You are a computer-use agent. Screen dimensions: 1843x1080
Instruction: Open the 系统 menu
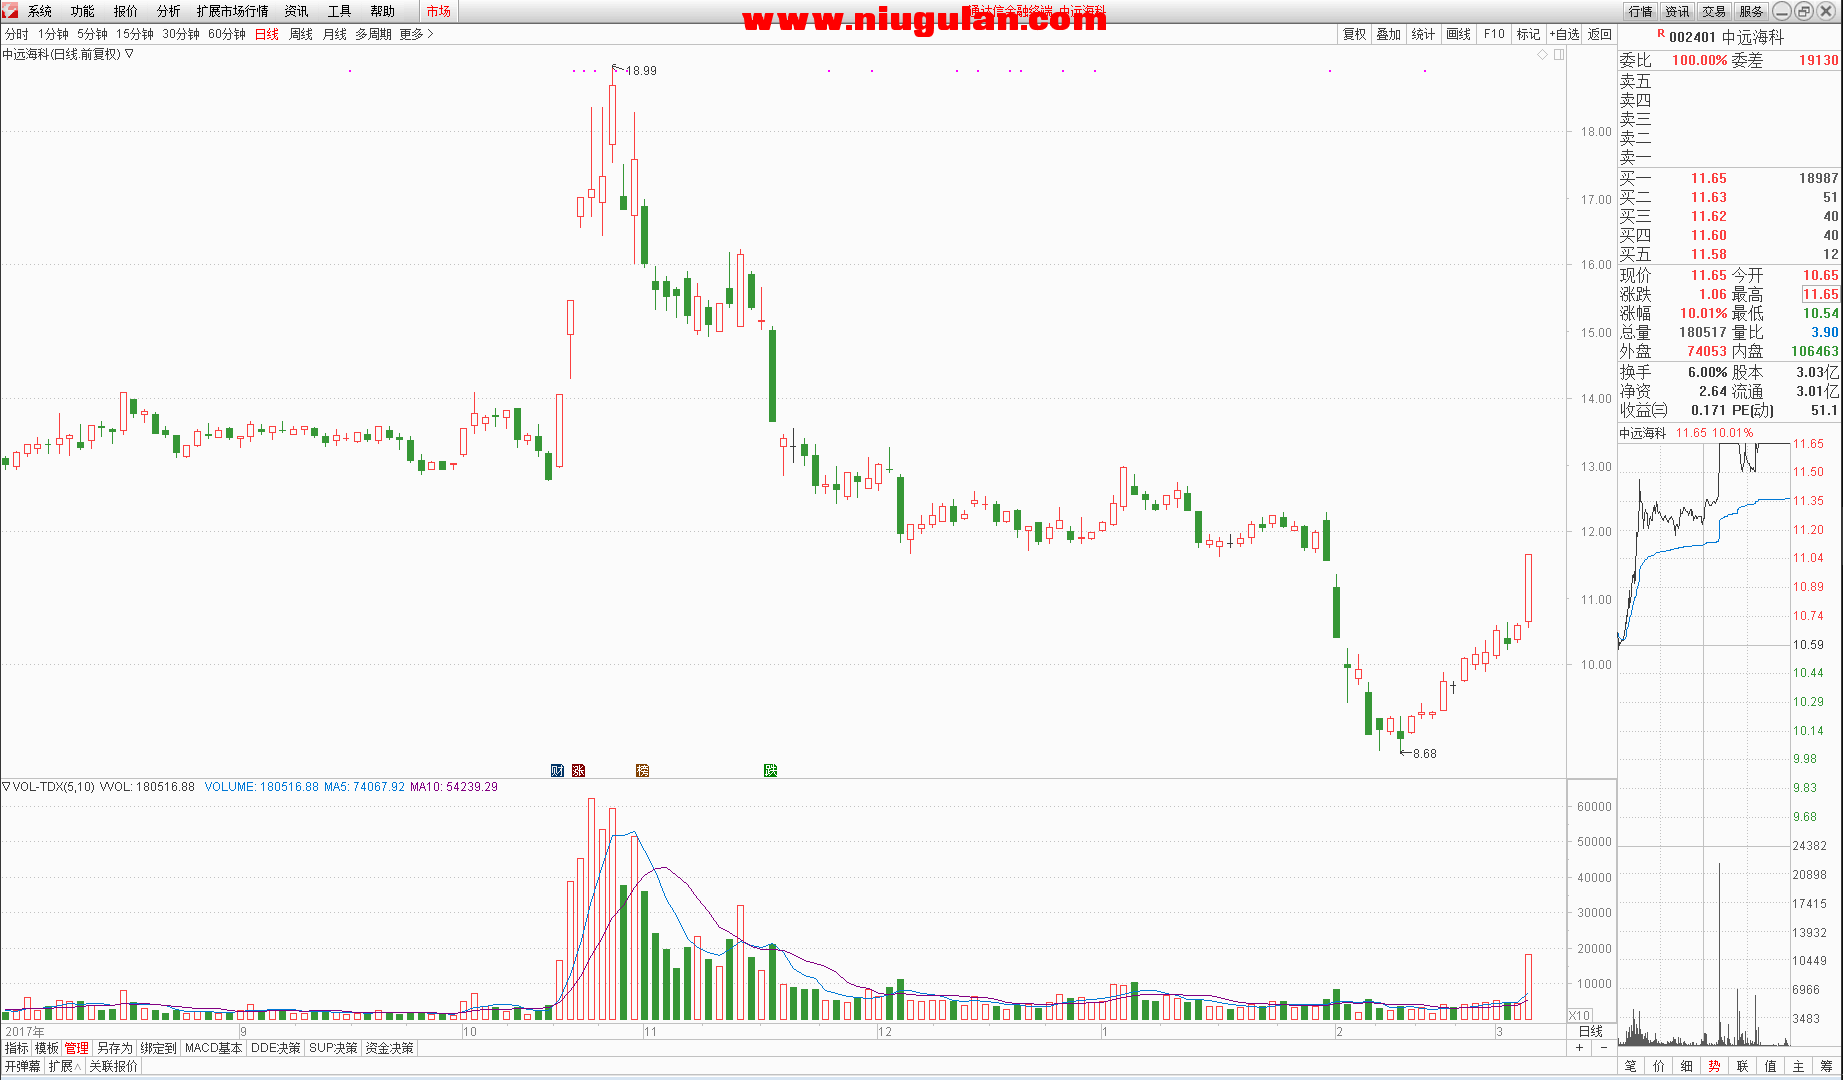pos(40,11)
